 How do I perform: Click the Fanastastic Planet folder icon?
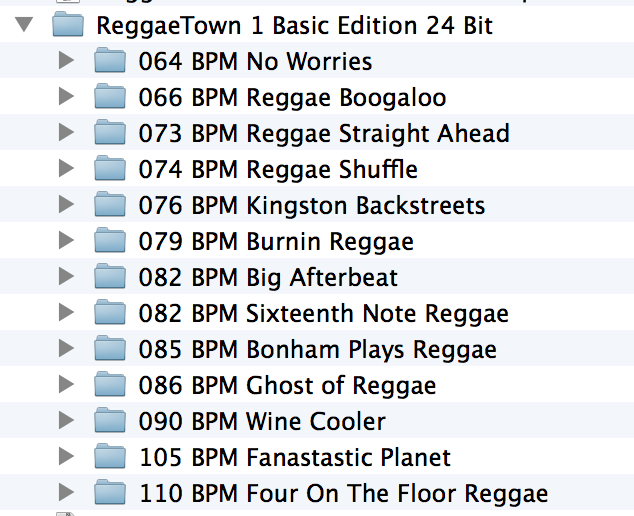pyautogui.click(x=109, y=458)
